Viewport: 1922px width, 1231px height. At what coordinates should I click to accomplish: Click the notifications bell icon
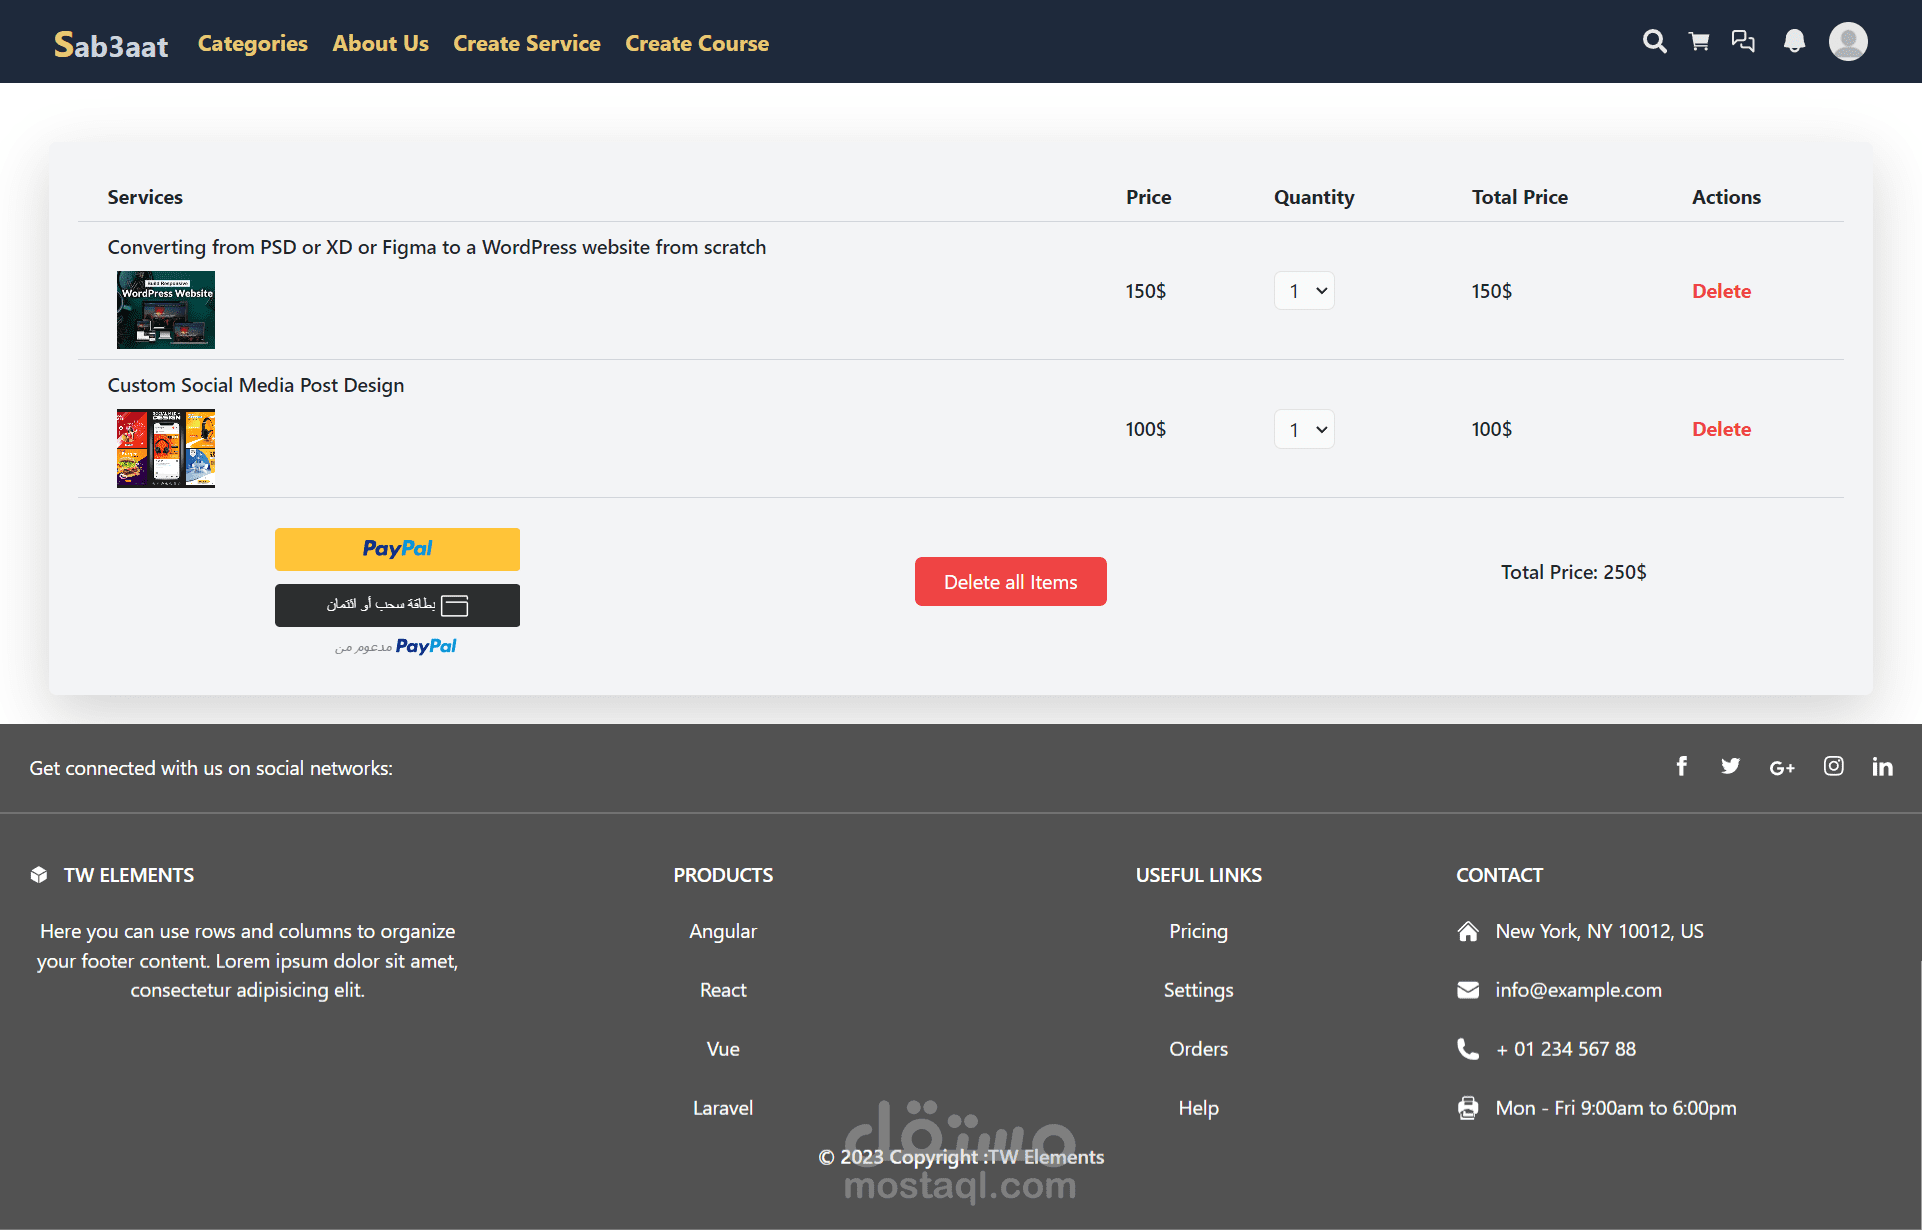(1794, 42)
